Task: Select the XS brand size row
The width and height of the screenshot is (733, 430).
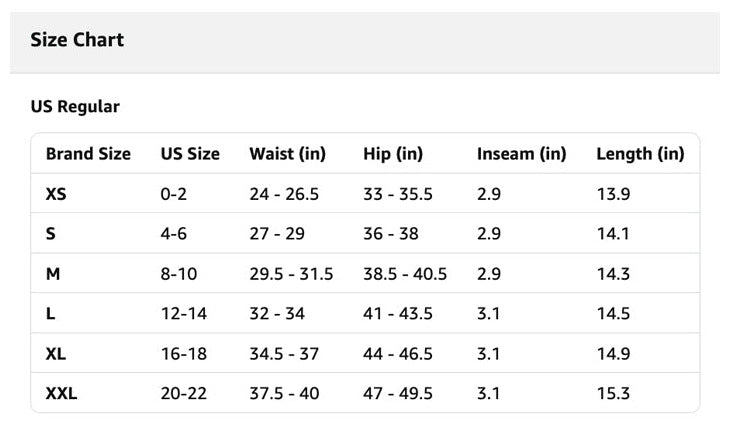Action: [365, 194]
